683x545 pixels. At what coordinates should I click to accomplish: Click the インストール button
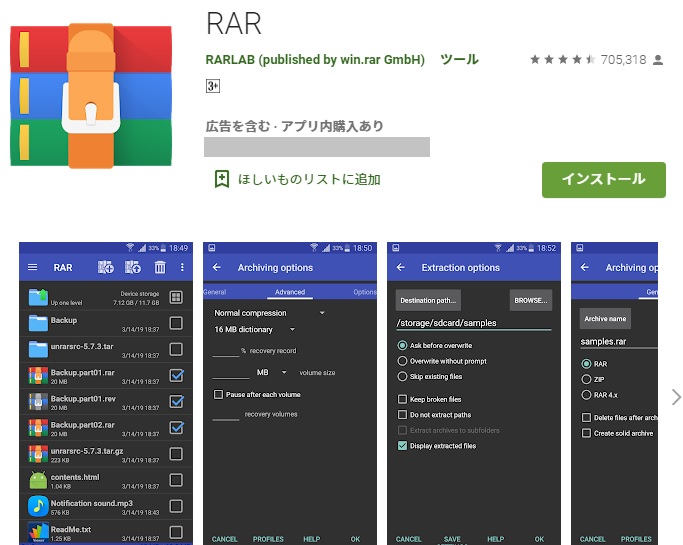(x=604, y=179)
